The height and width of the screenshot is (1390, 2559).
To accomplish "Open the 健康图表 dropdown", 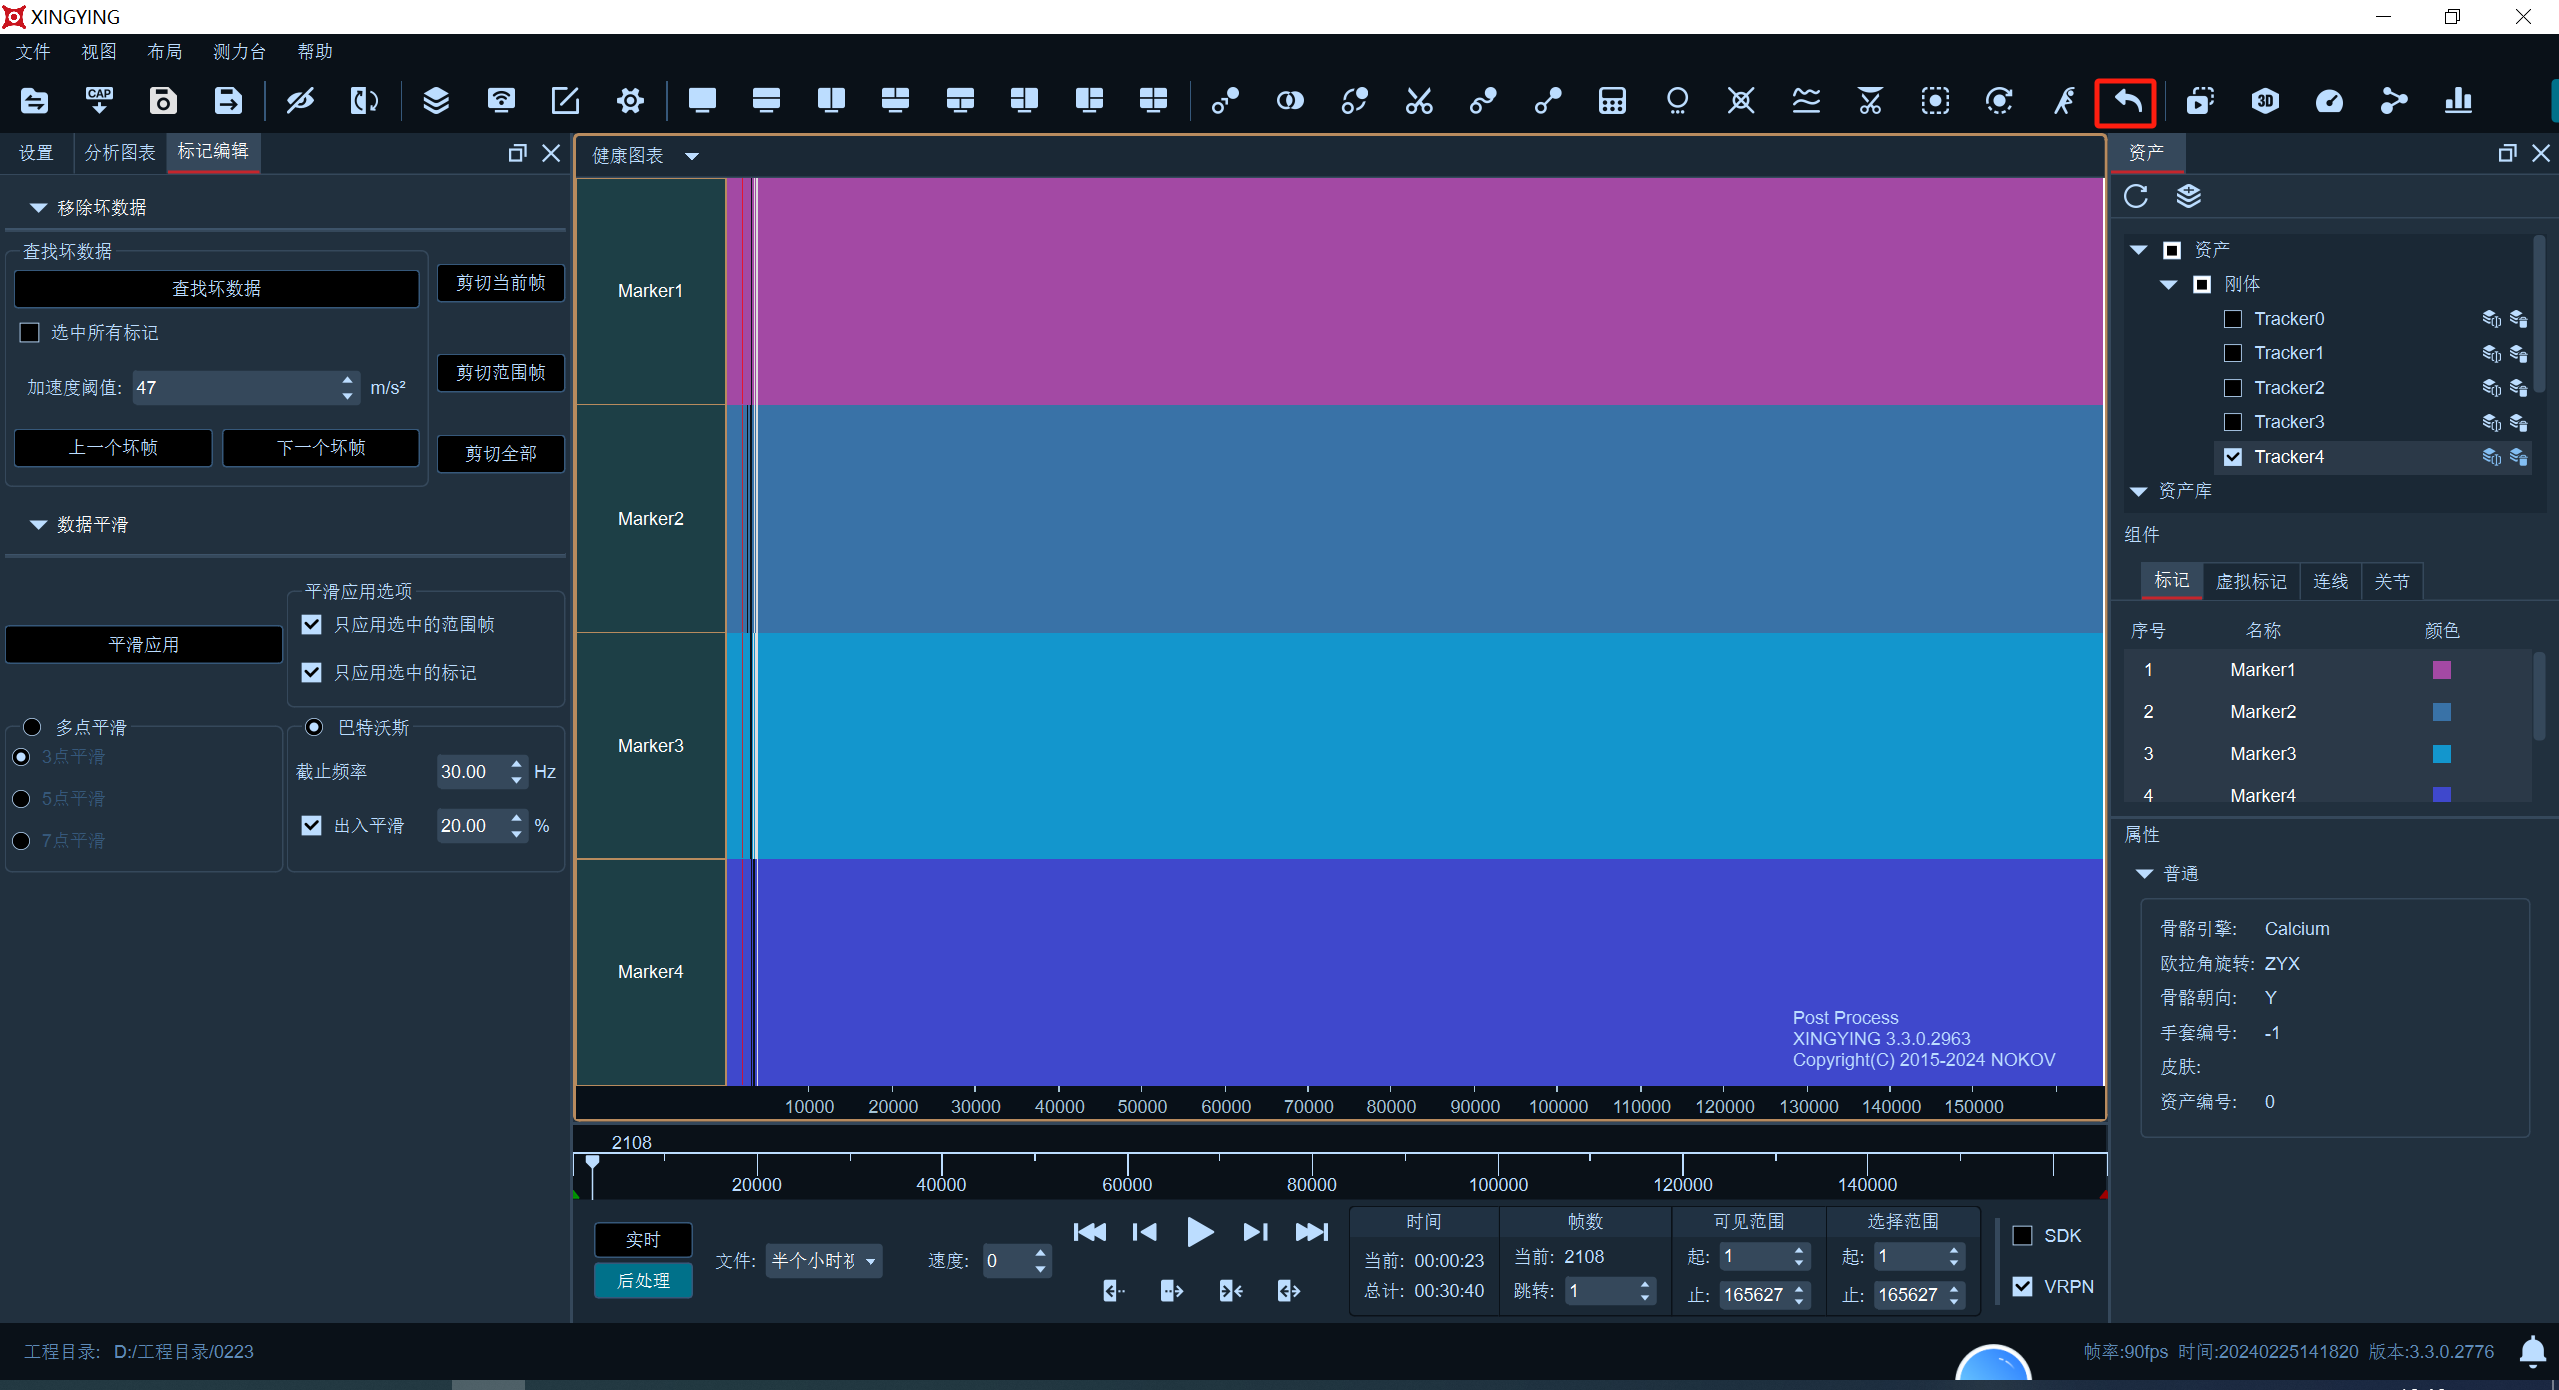I will (x=692, y=156).
